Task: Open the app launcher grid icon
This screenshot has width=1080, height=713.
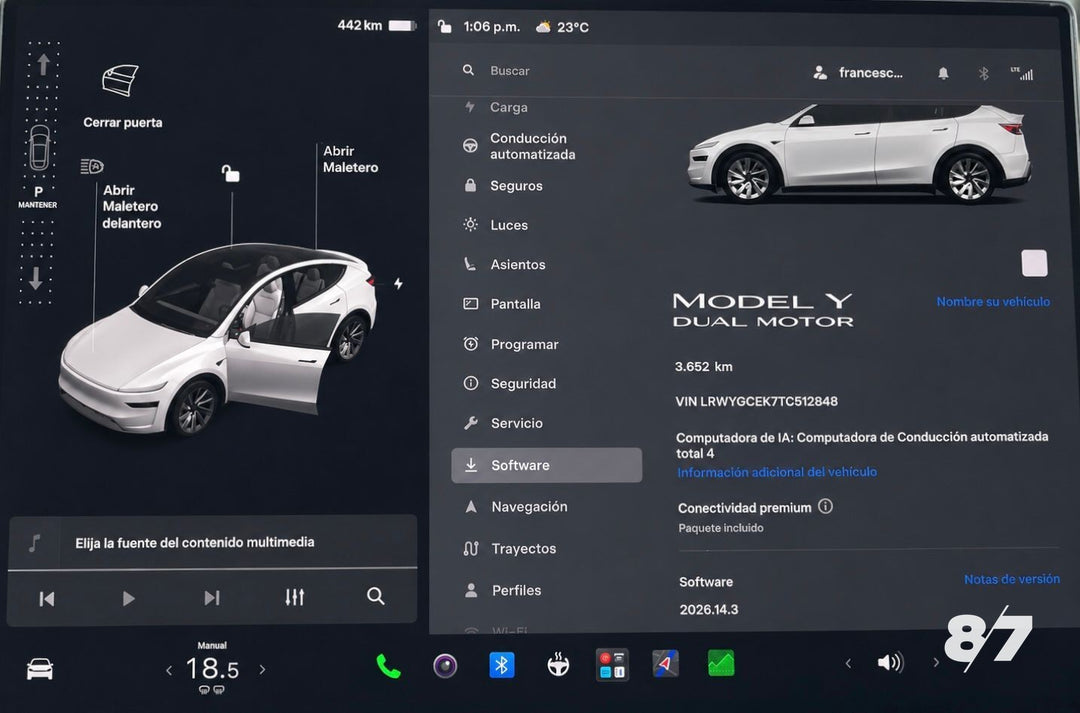Action: point(612,664)
